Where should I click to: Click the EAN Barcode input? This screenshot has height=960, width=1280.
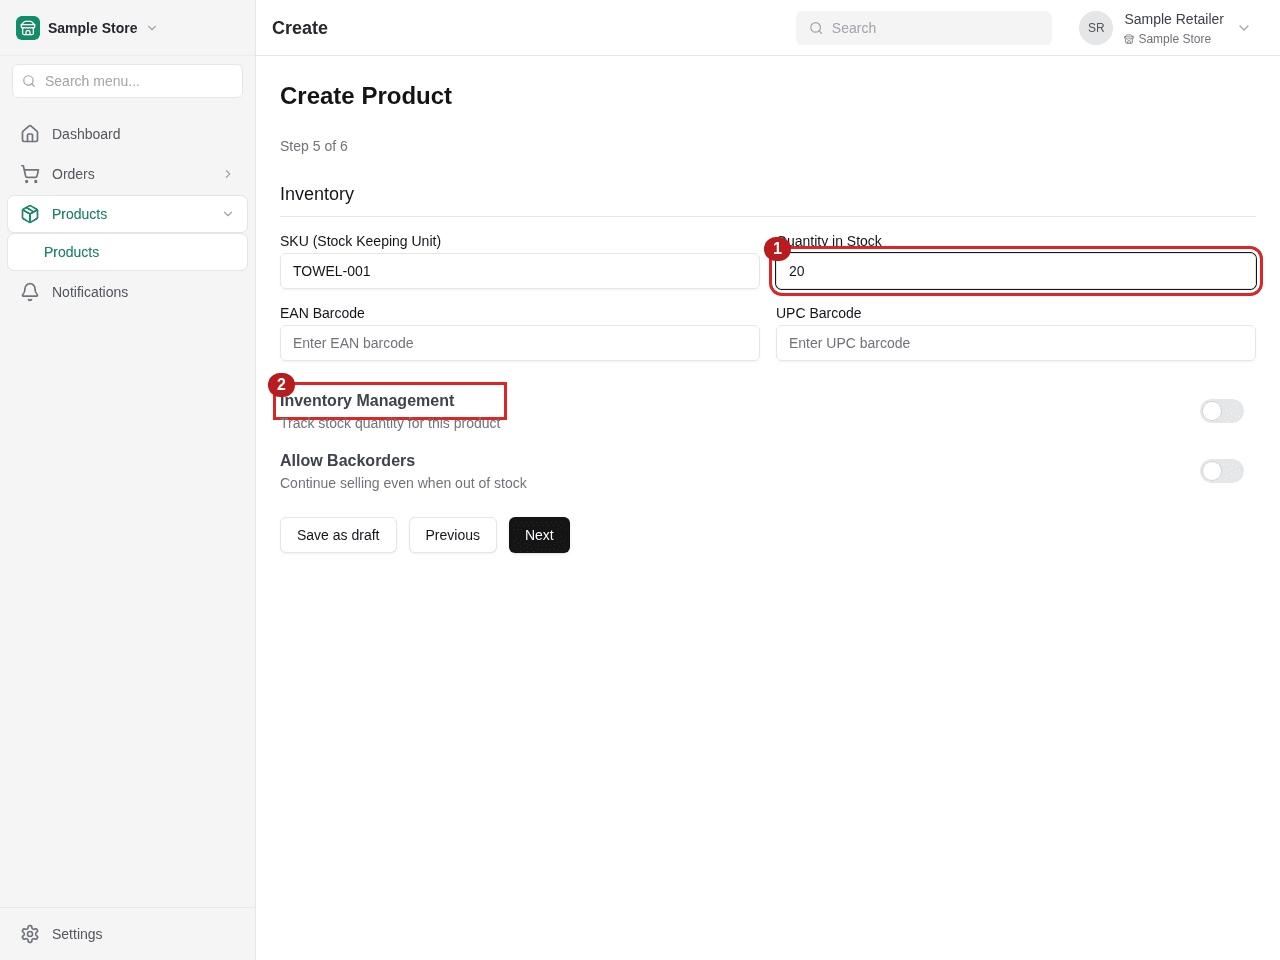(520, 343)
